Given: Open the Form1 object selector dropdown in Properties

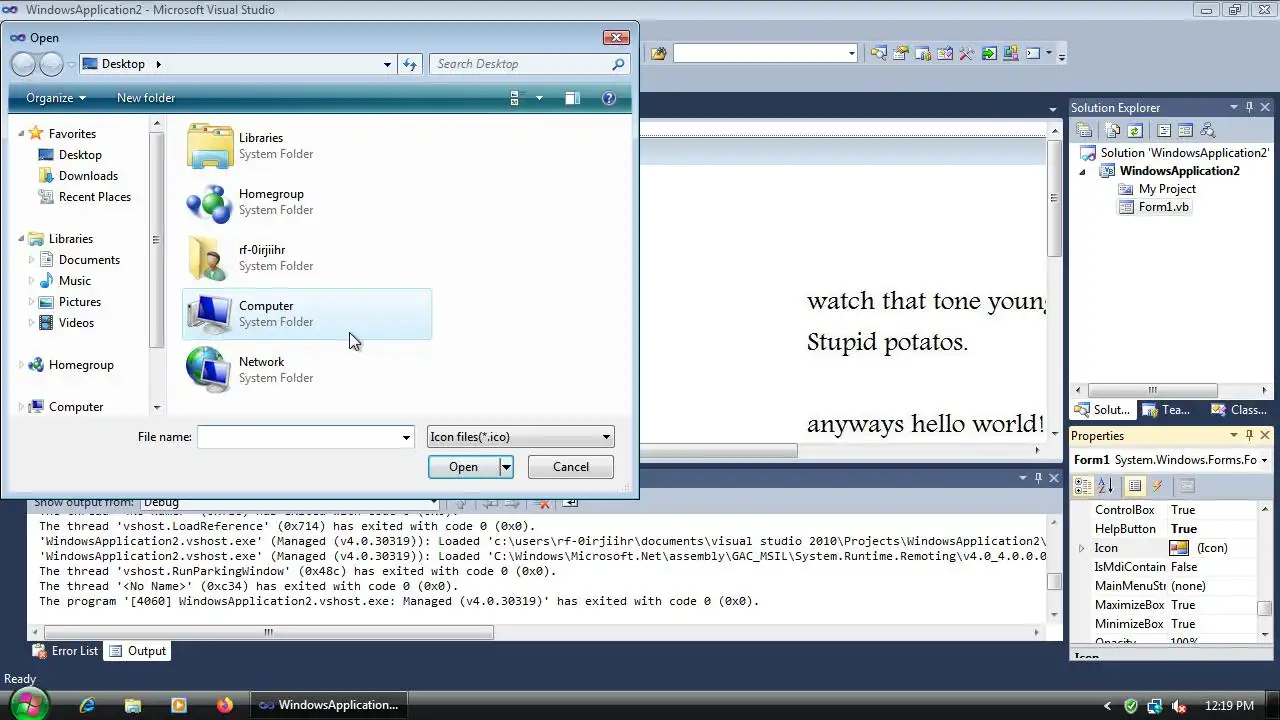Looking at the screenshot, I should (1265, 460).
